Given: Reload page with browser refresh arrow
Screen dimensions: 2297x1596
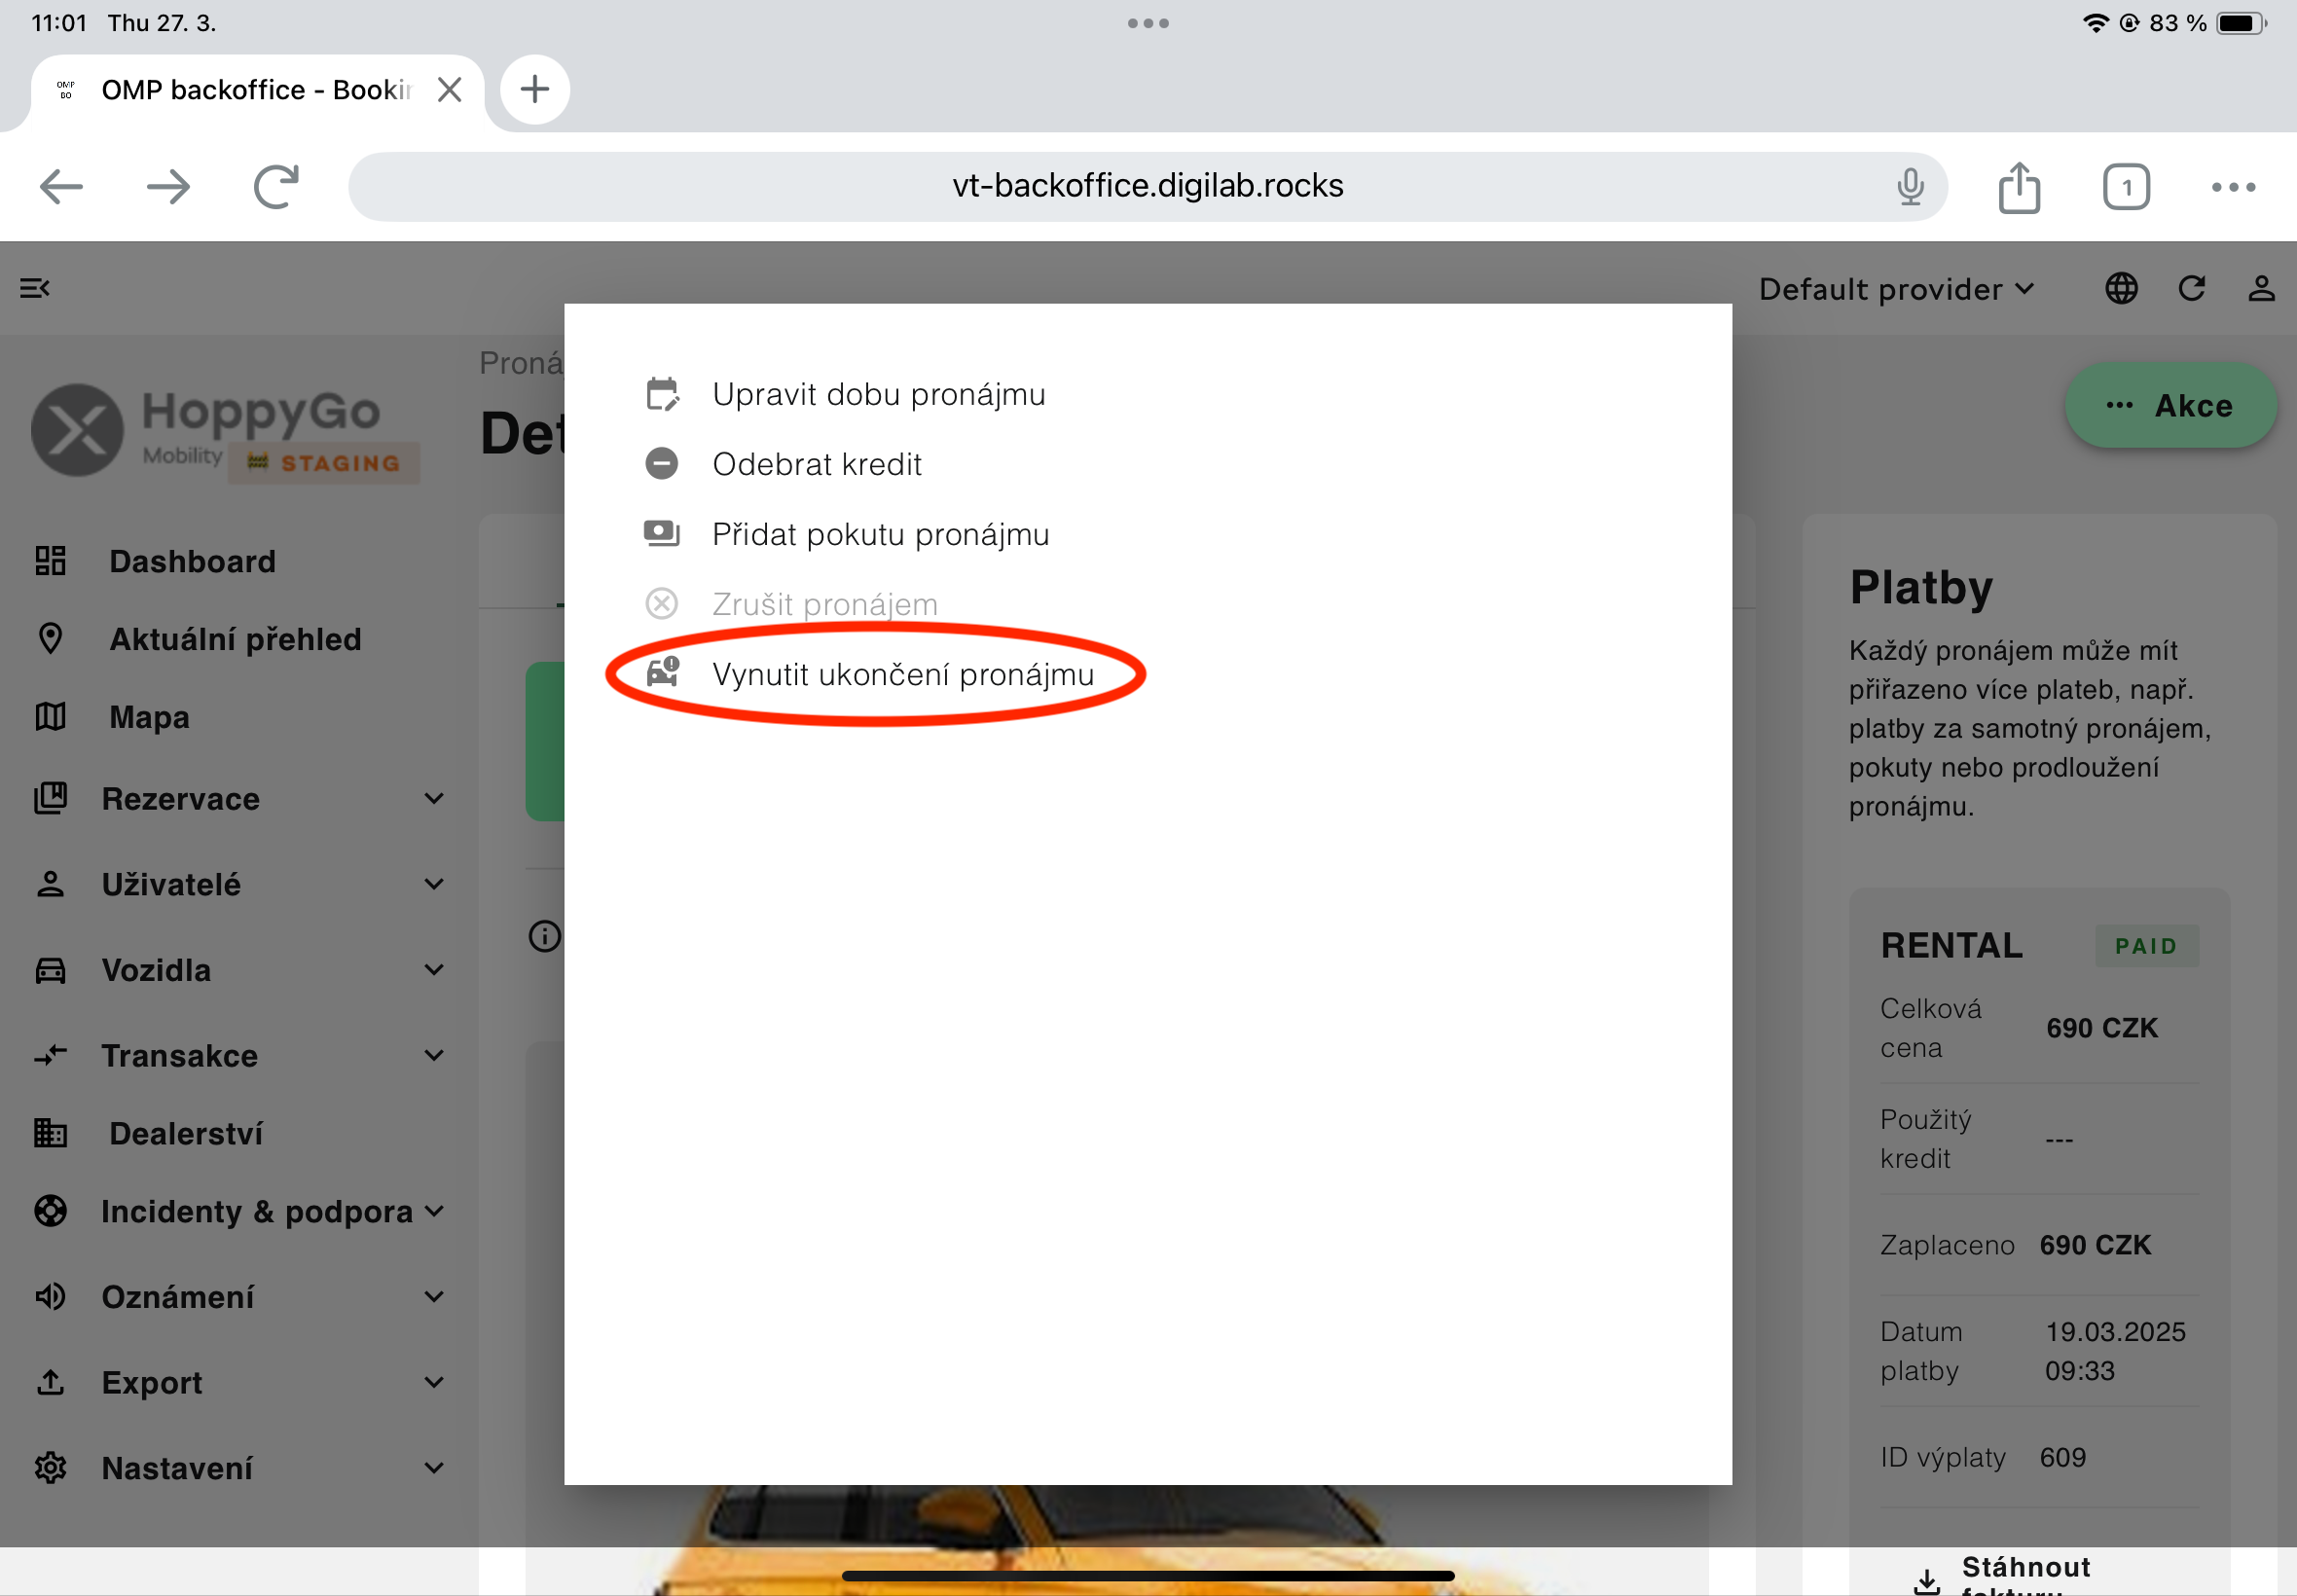Looking at the screenshot, I should tap(276, 187).
